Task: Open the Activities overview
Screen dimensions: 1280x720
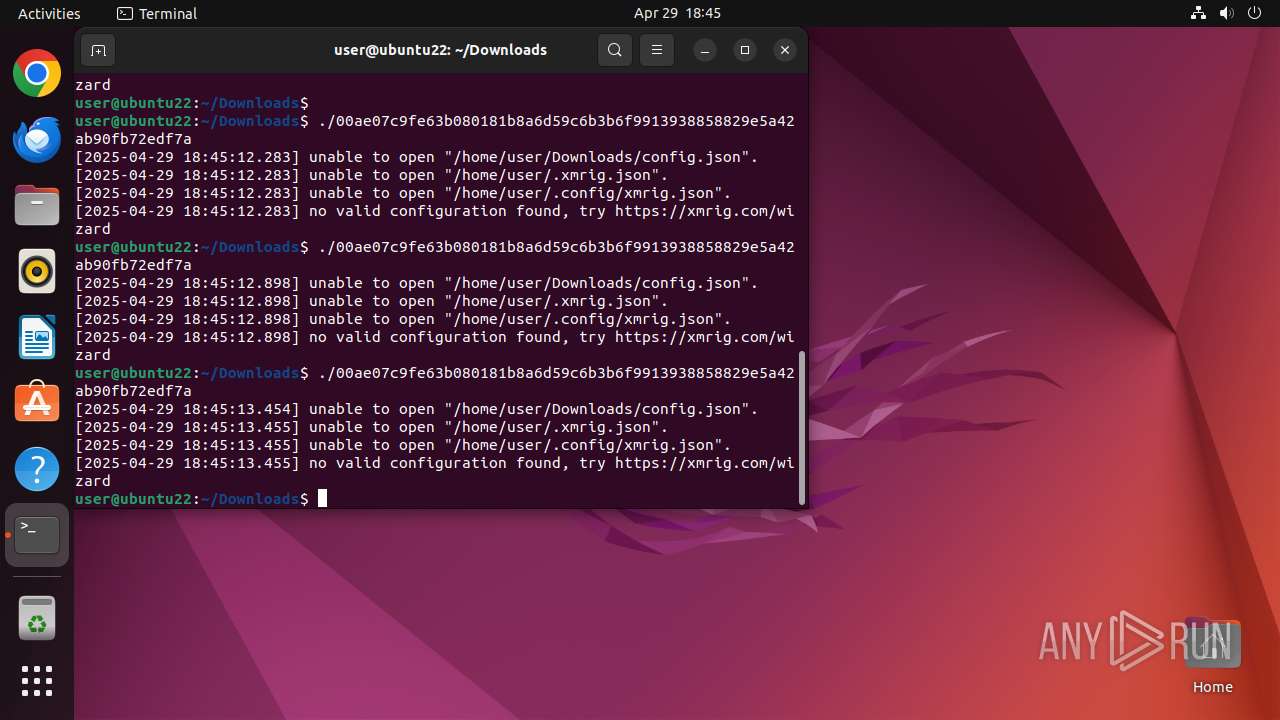Action: click(x=49, y=13)
